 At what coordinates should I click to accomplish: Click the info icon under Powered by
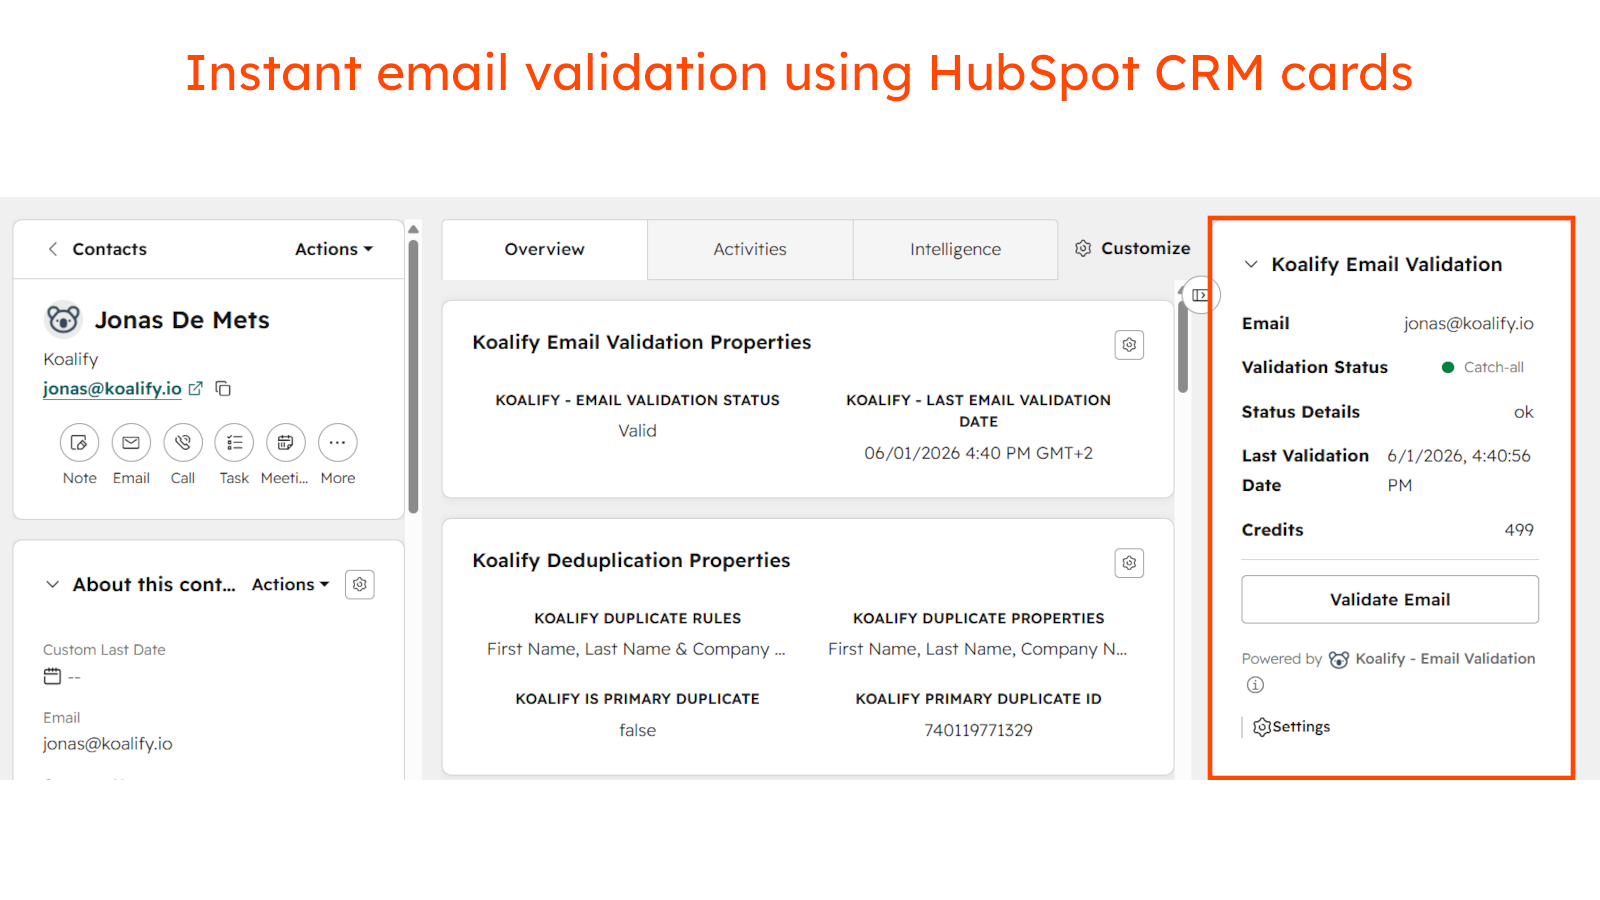click(x=1255, y=685)
